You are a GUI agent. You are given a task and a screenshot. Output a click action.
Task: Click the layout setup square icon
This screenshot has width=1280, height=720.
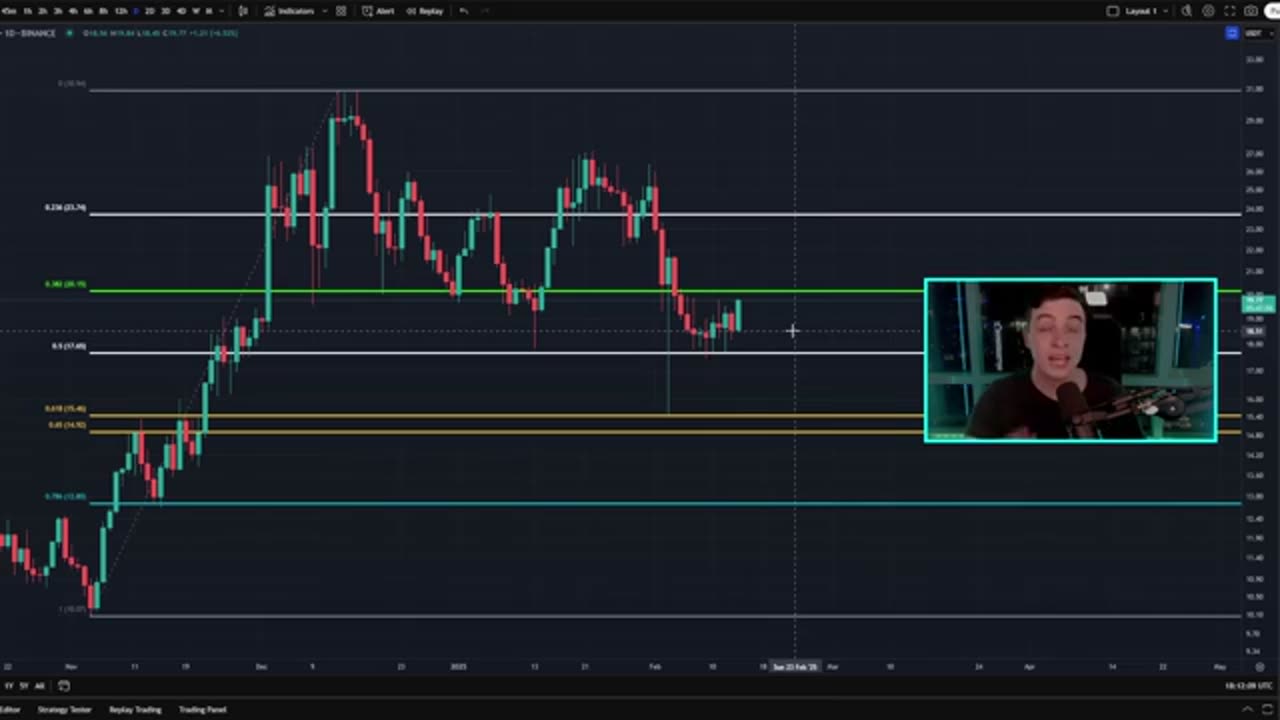(x=1113, y=11)
